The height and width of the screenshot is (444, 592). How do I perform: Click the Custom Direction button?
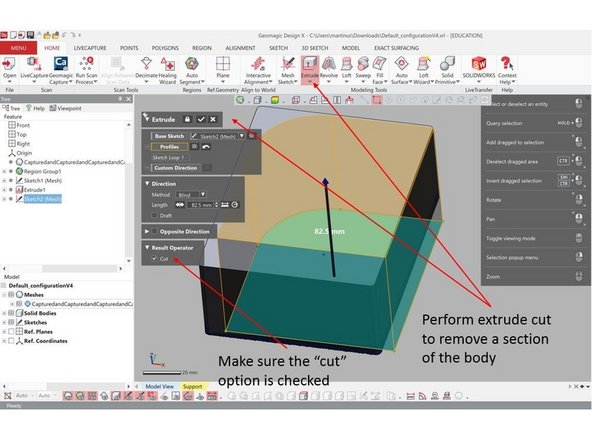point(176,168)
